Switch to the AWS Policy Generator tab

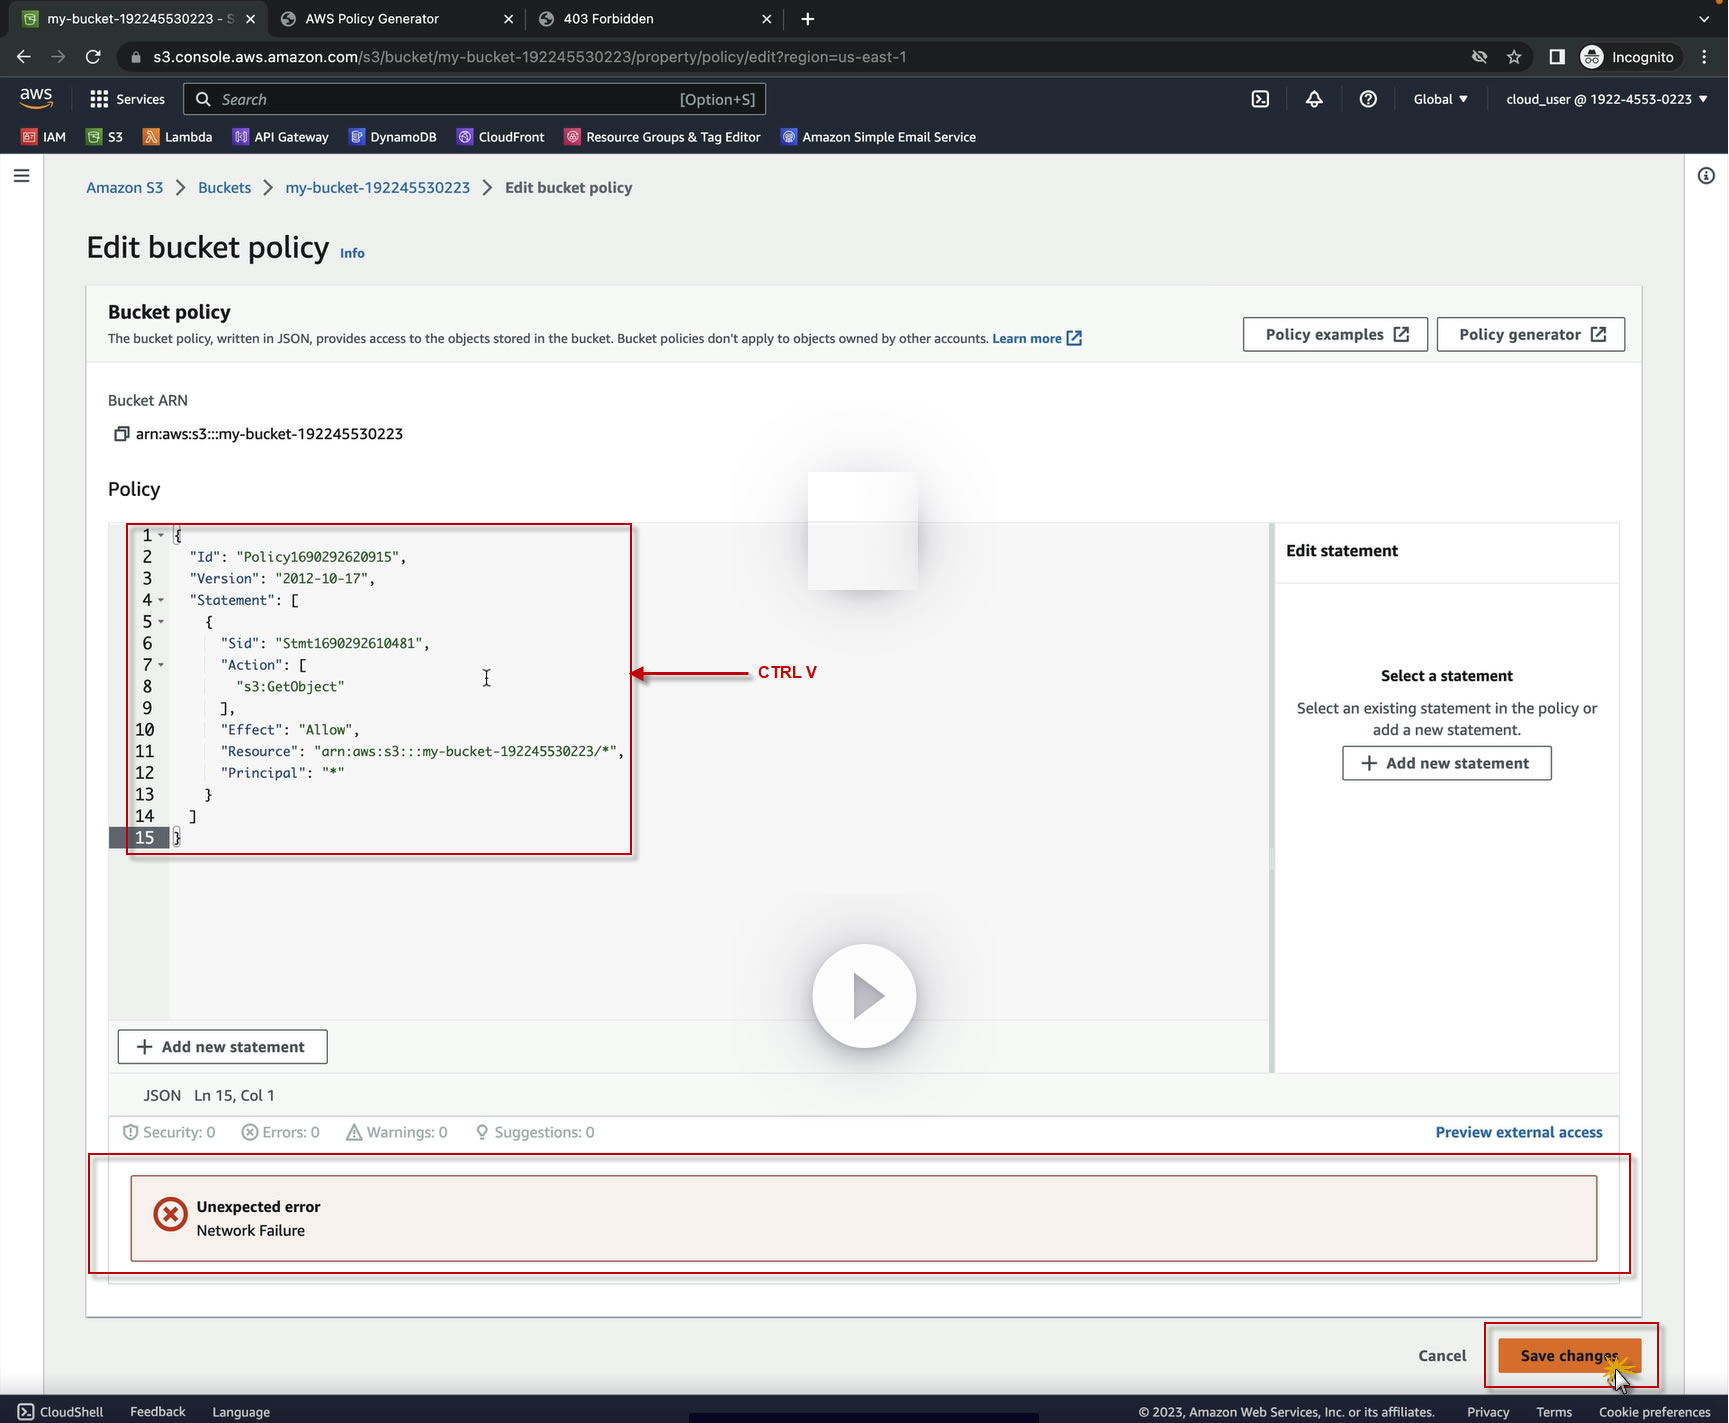point(396,19)
